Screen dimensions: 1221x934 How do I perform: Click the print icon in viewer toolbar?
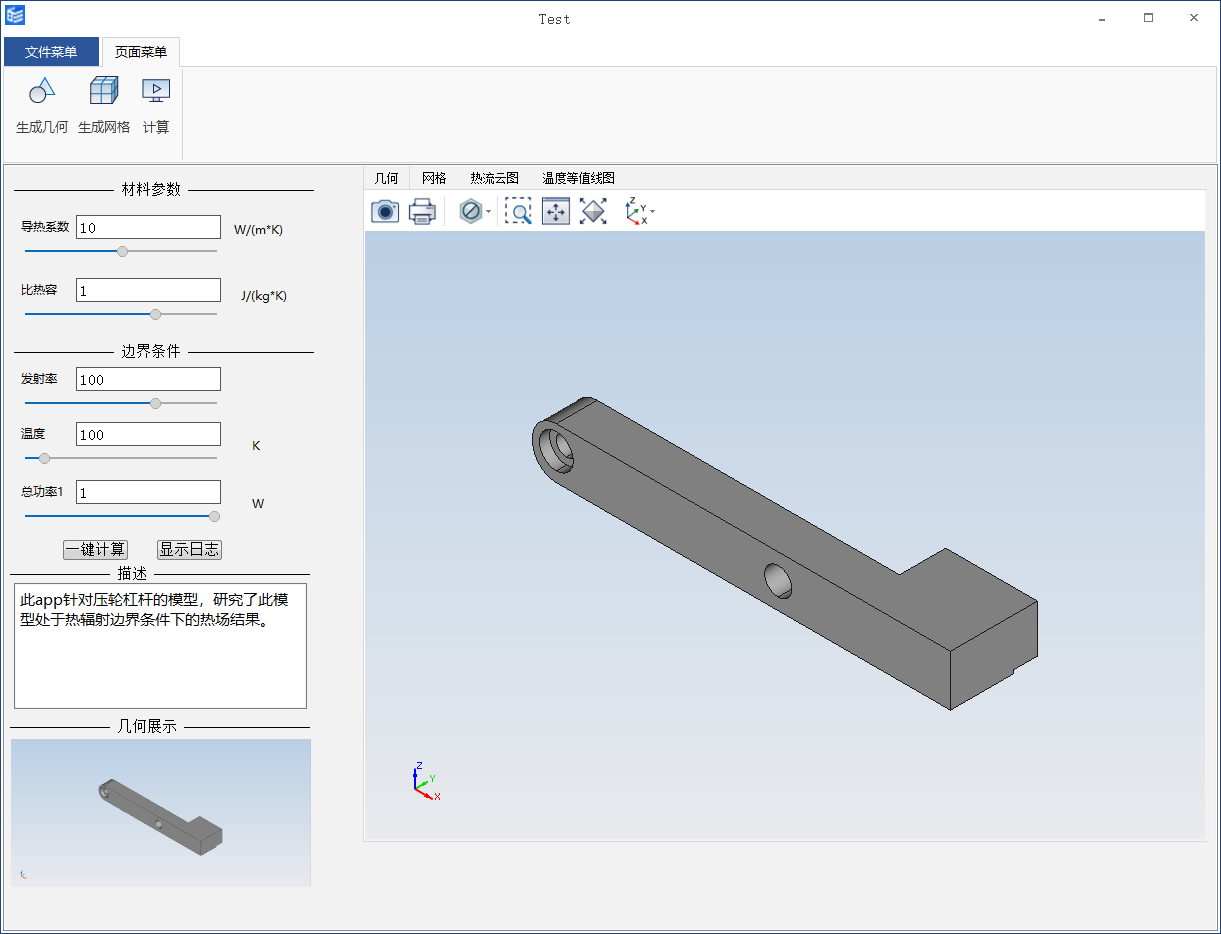(x=422, y=211)
